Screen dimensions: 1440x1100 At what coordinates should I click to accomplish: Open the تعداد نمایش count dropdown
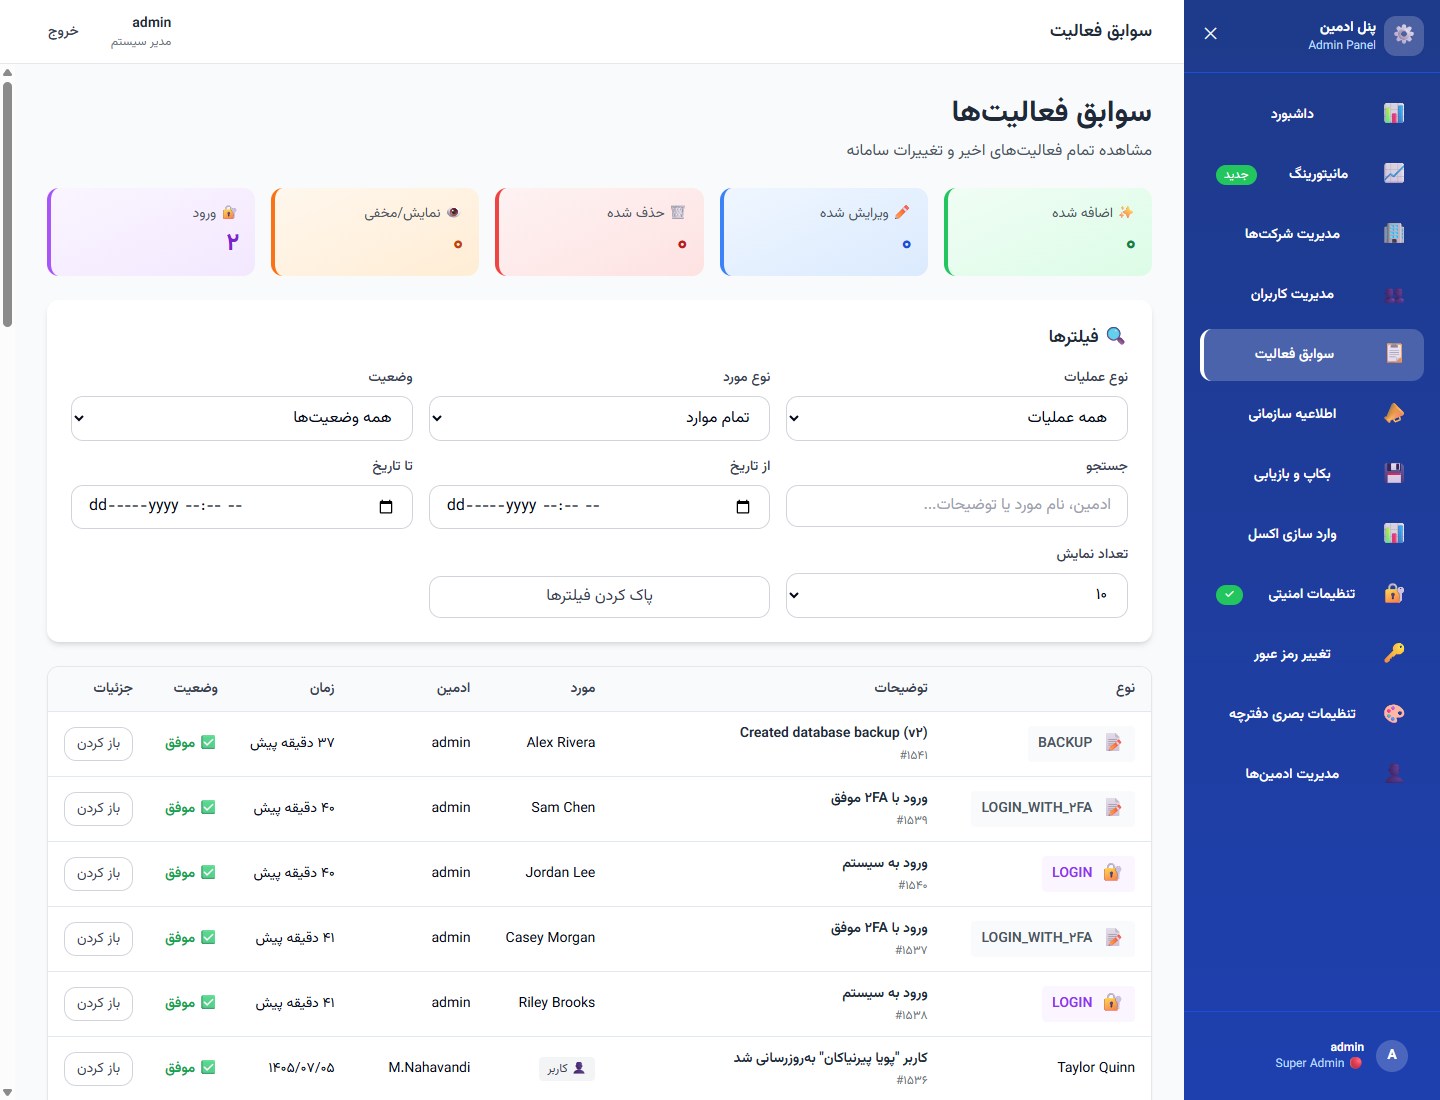[x=957, y=595]
